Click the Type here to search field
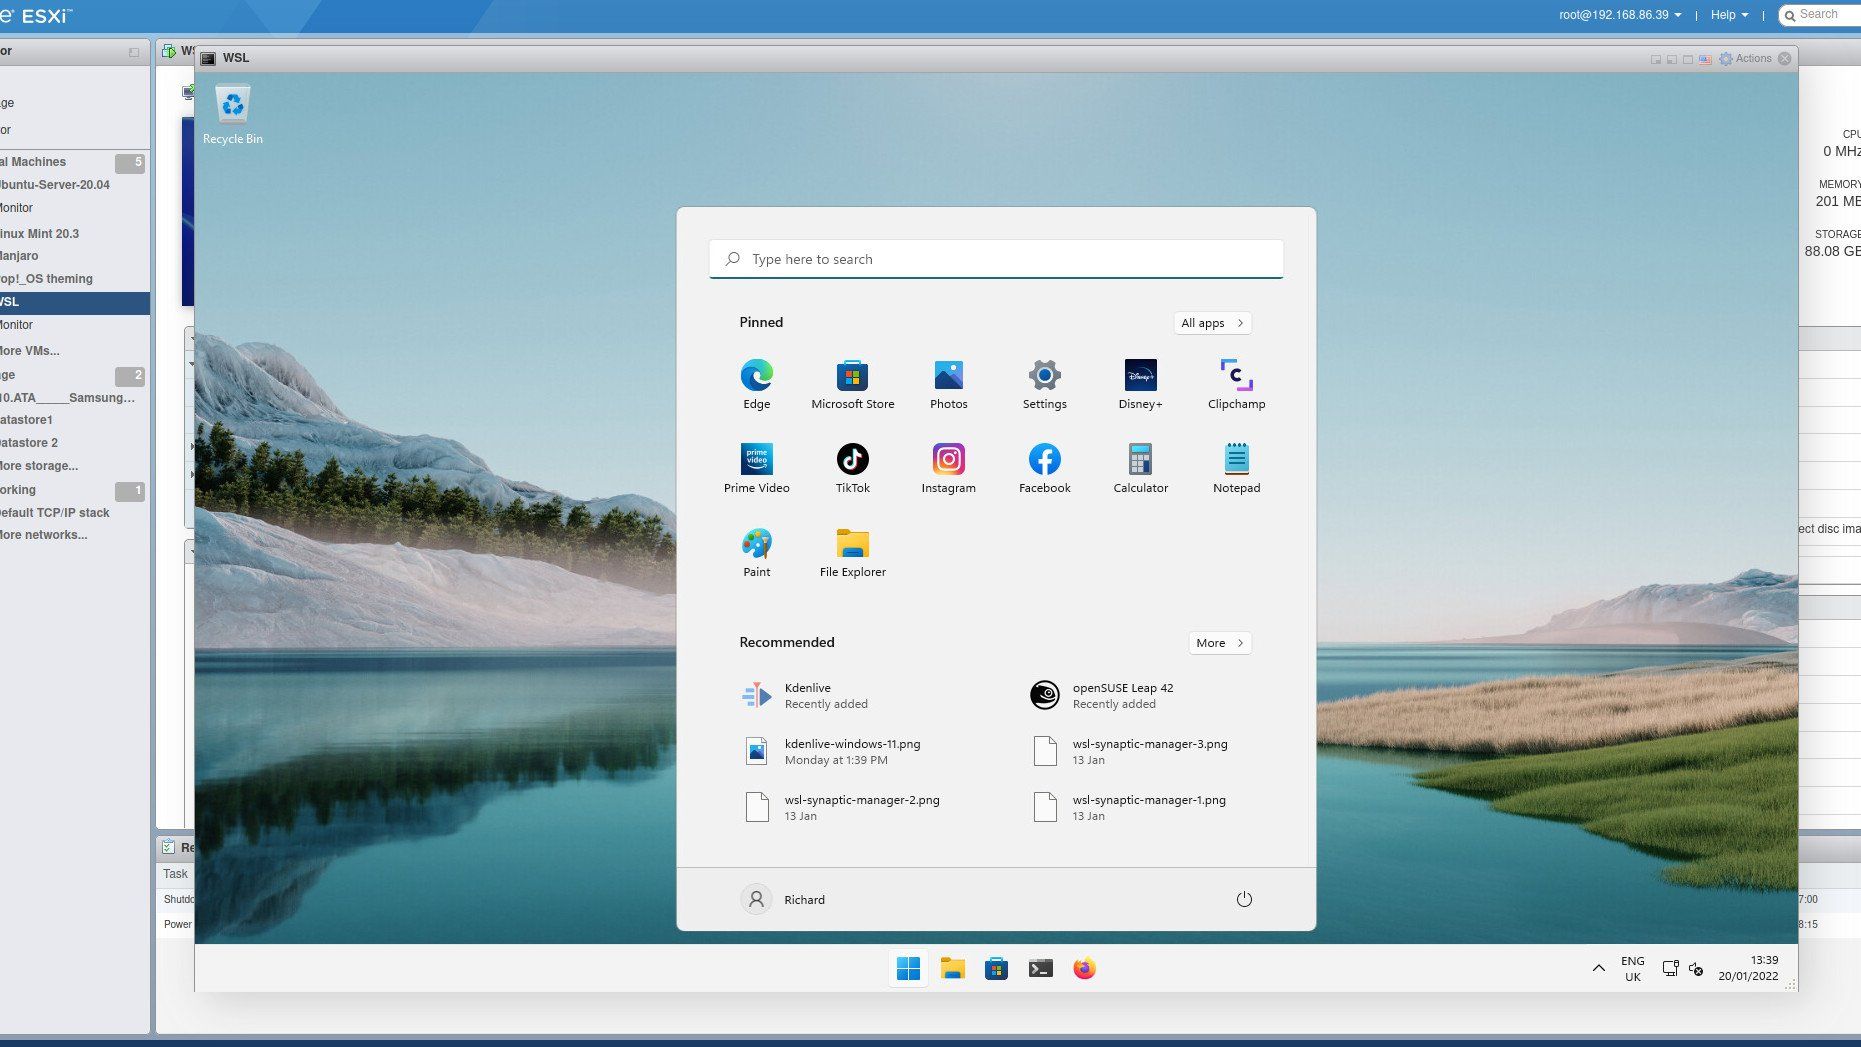The height and width of the screenshot is (1047, 1861). point(995,259)
